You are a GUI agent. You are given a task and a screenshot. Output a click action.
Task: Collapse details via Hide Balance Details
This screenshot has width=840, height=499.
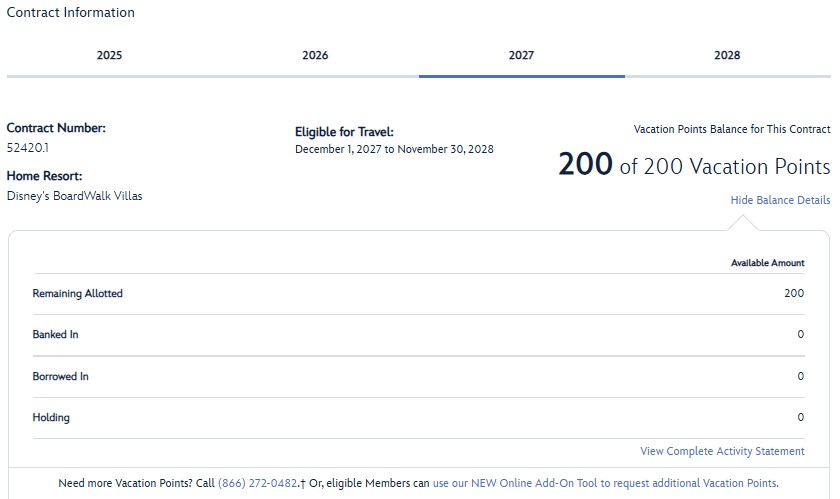[x=780, y=200]
